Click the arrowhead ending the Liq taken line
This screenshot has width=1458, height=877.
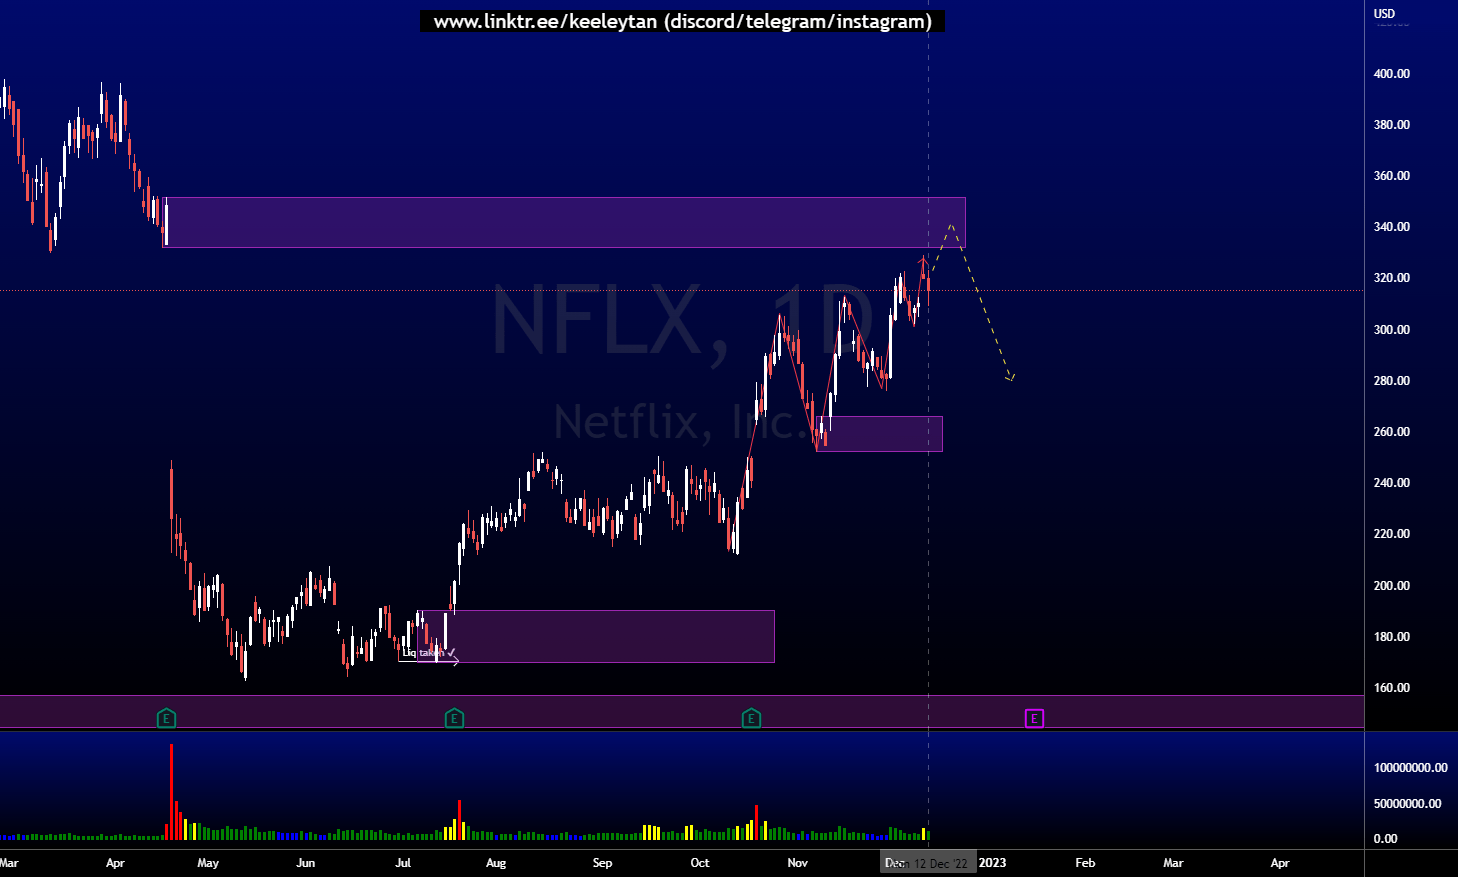(x=459, y=661)
